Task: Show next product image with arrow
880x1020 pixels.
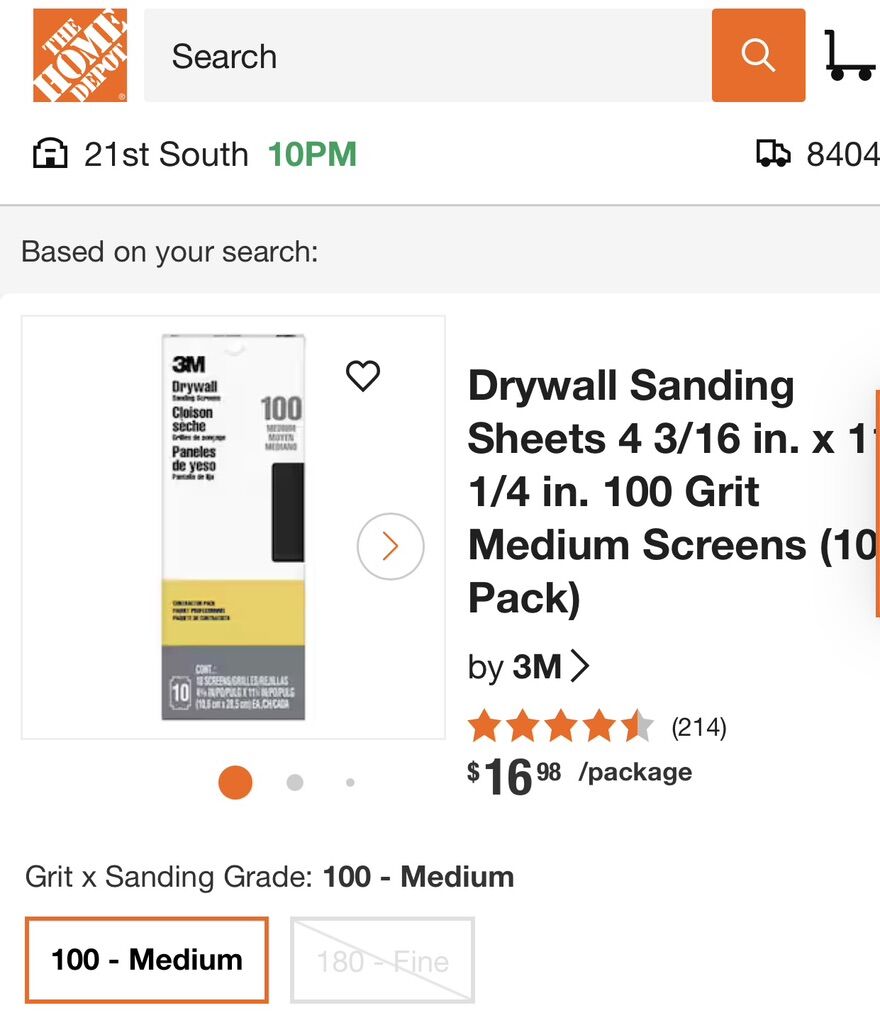Action: coord(390,546)
